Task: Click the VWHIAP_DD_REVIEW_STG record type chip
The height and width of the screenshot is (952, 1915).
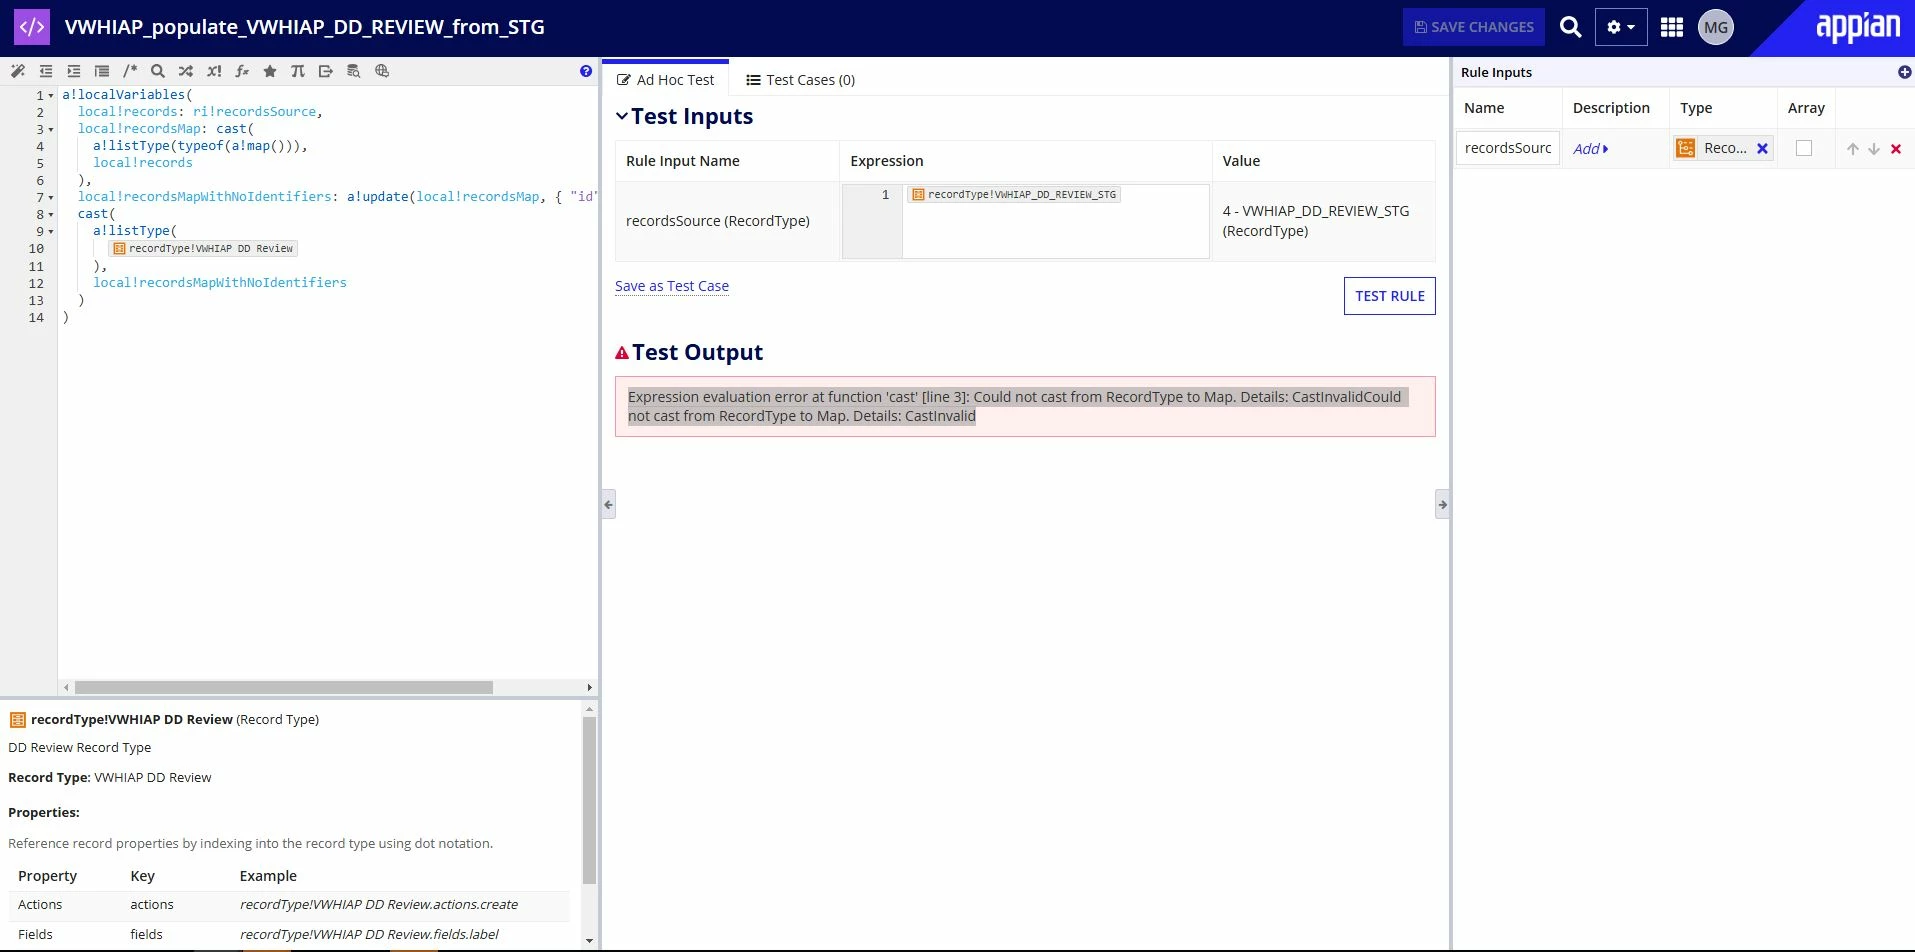Action: click(1014, 195)
